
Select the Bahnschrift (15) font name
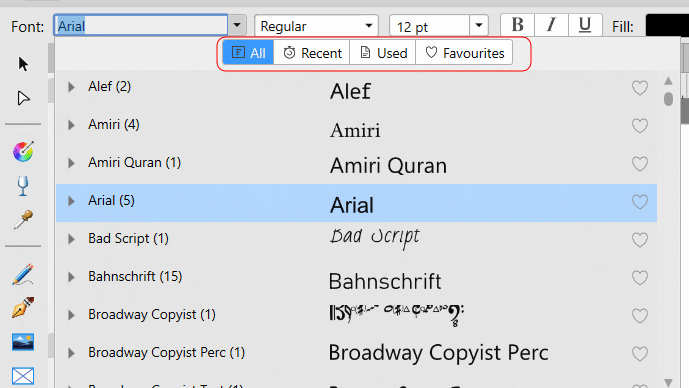[135, 276]
